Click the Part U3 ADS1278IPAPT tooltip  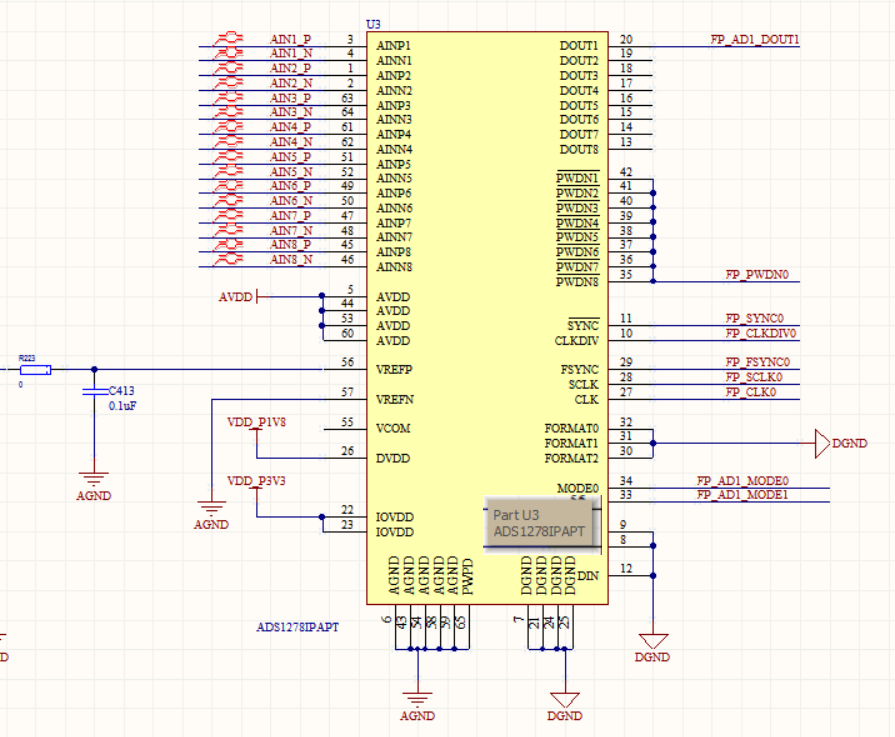pyautogui.click(x=542, y=523)
